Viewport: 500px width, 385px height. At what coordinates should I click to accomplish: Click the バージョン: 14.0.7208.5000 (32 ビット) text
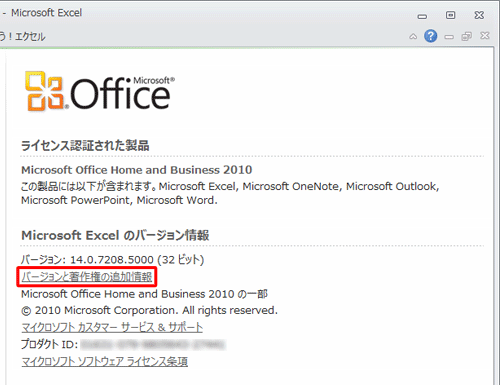pyautogui.click(x=112, y=259)
